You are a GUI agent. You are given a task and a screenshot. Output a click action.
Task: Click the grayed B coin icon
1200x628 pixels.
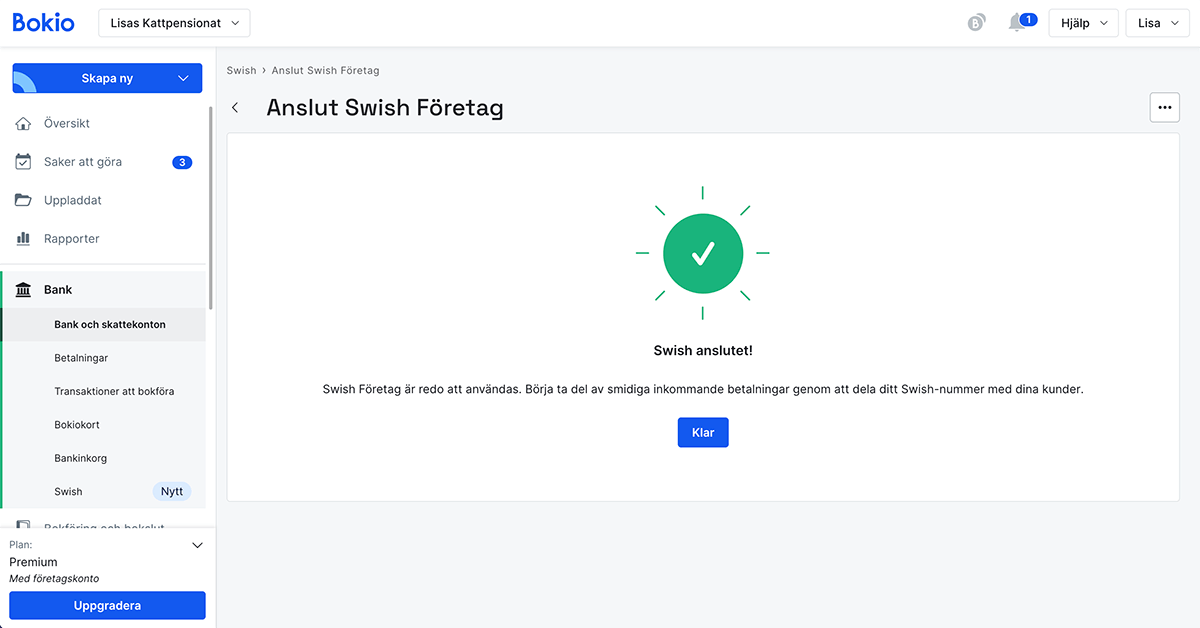977,21
